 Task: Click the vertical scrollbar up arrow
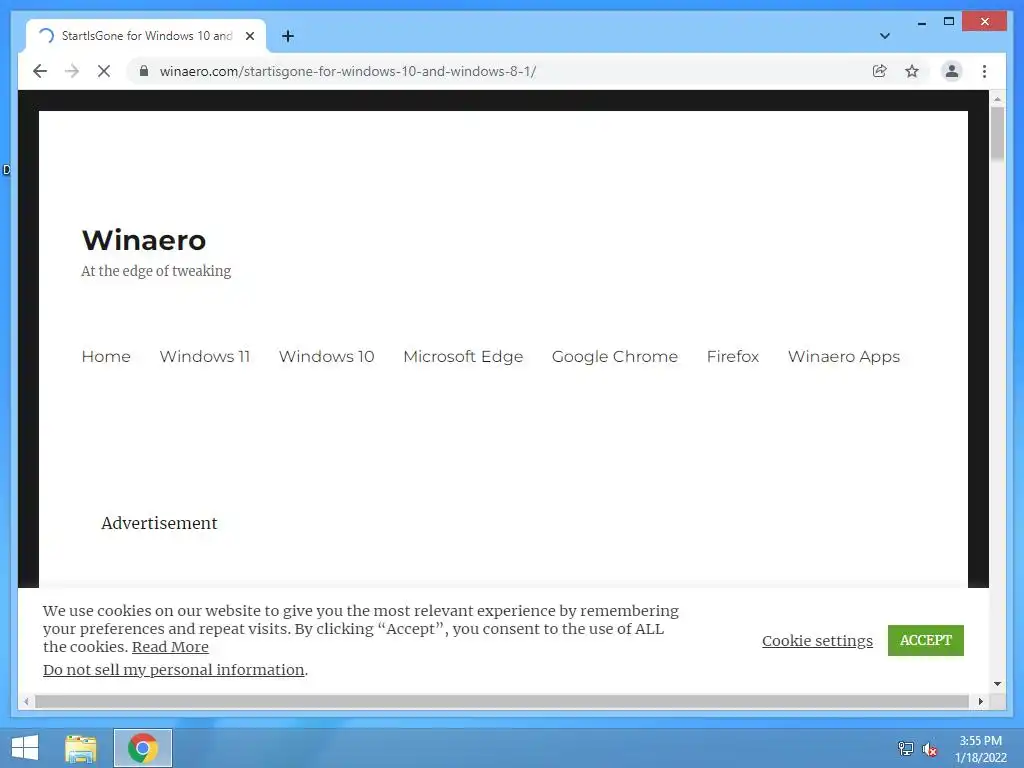point(997,99)
